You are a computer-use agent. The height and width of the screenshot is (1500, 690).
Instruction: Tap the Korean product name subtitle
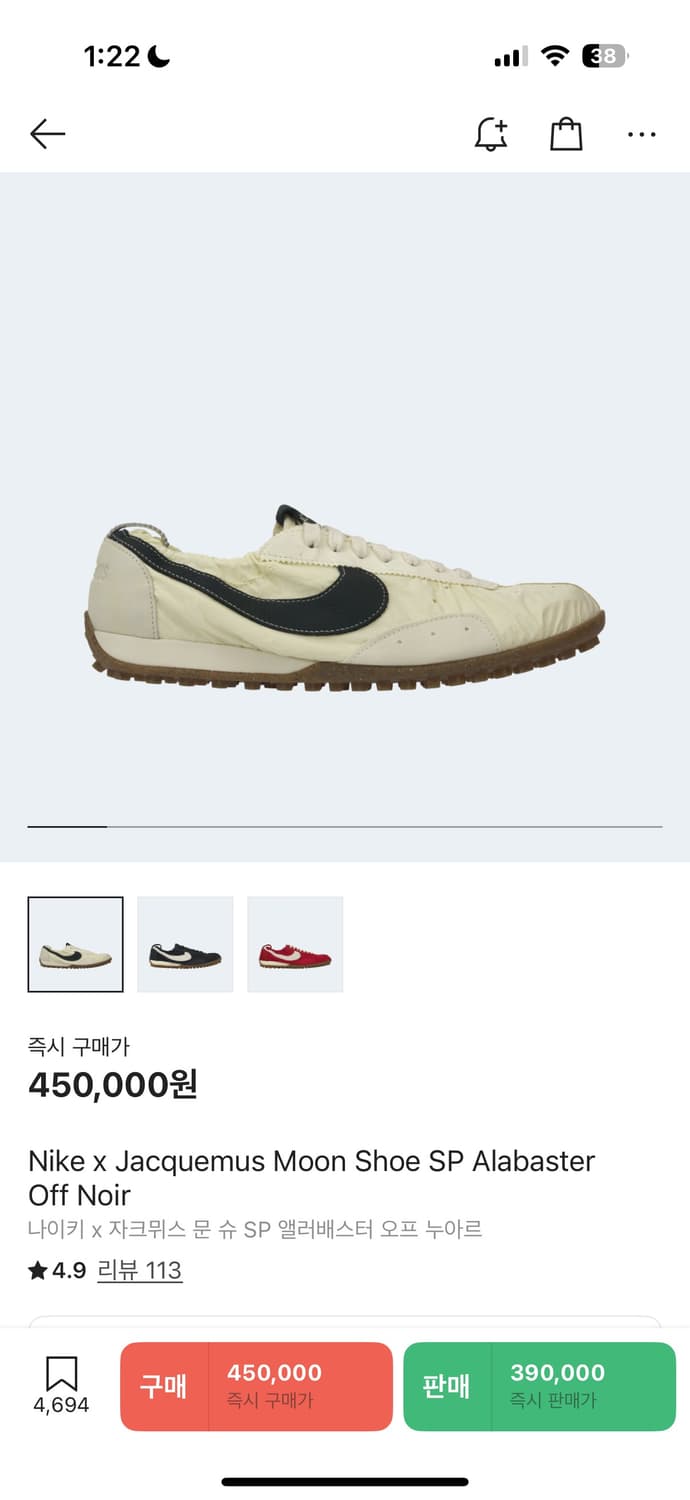255,1229
